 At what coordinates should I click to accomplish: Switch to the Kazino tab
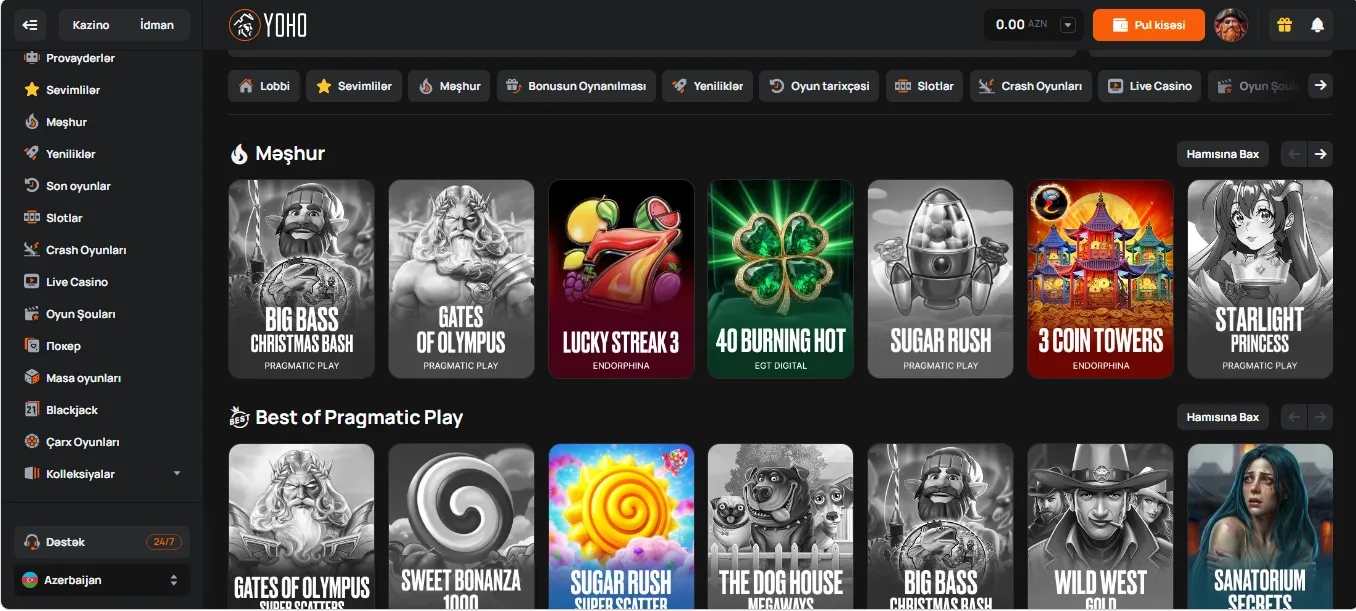[x=91, y=25]
